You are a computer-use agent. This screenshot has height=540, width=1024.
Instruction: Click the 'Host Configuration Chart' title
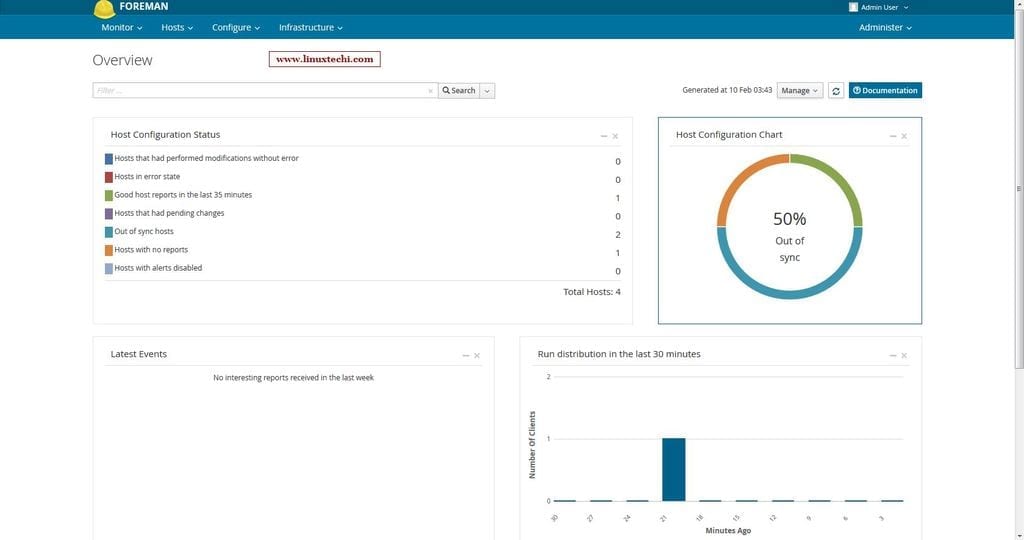coord(729,135)
